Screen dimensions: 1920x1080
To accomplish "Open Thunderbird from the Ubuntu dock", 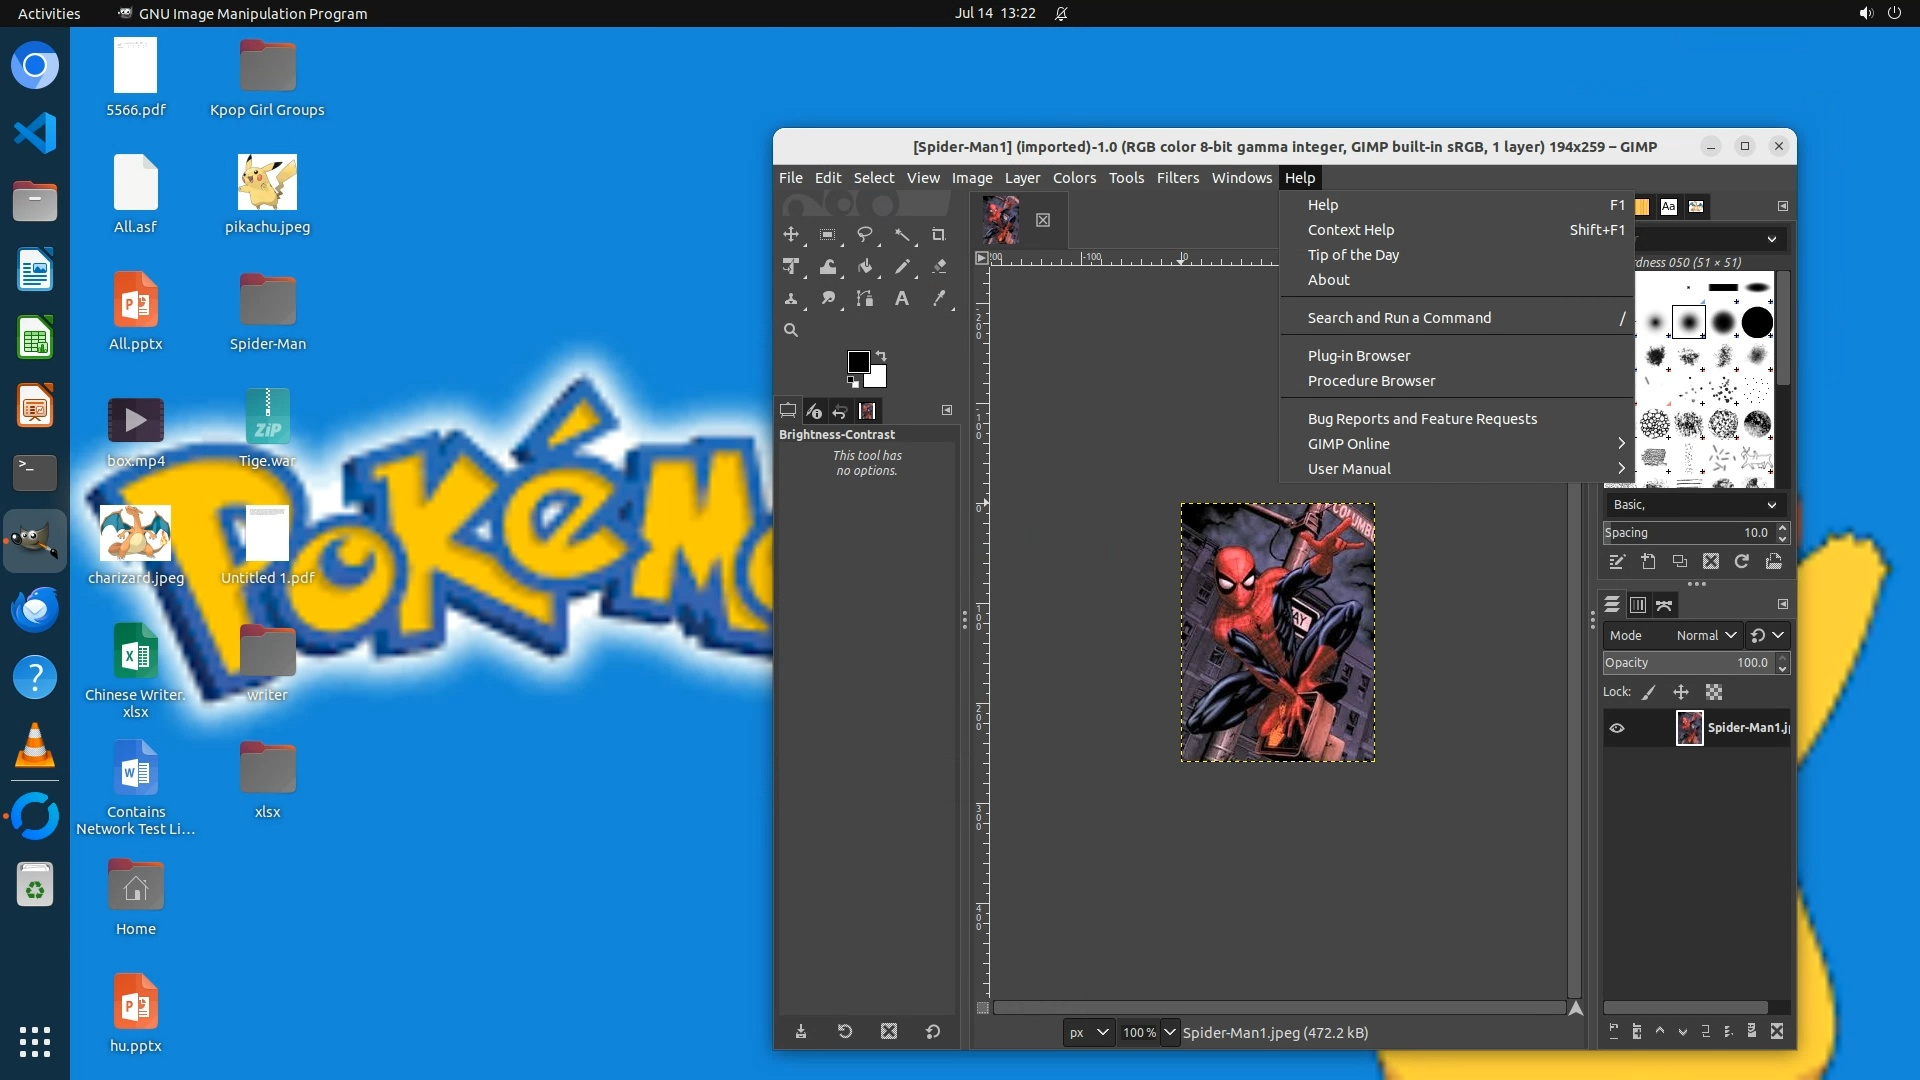I will click(35, 609).
